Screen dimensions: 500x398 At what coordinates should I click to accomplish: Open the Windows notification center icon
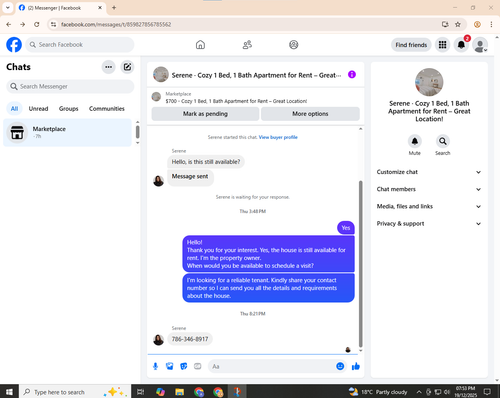(x=487, y=392)
